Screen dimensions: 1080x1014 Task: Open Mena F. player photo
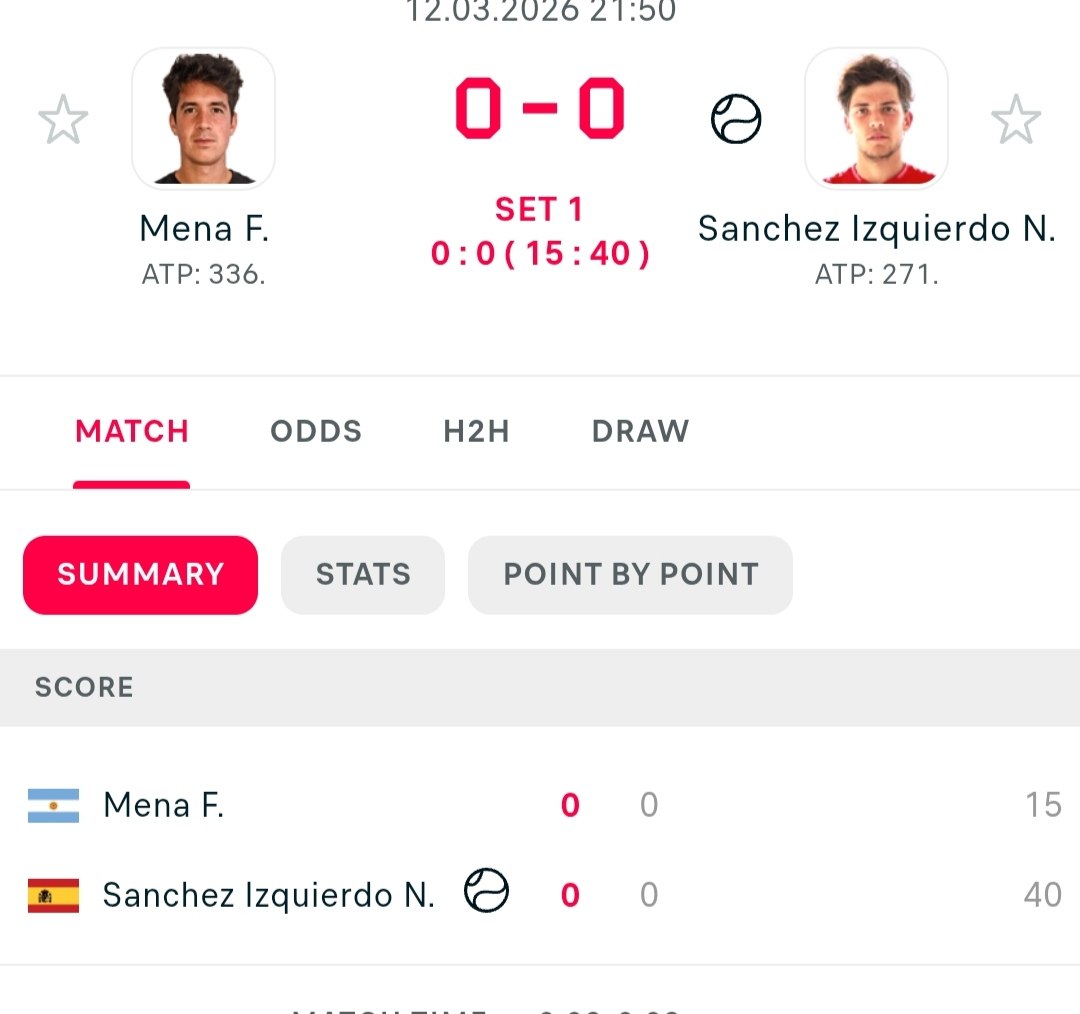204,118
